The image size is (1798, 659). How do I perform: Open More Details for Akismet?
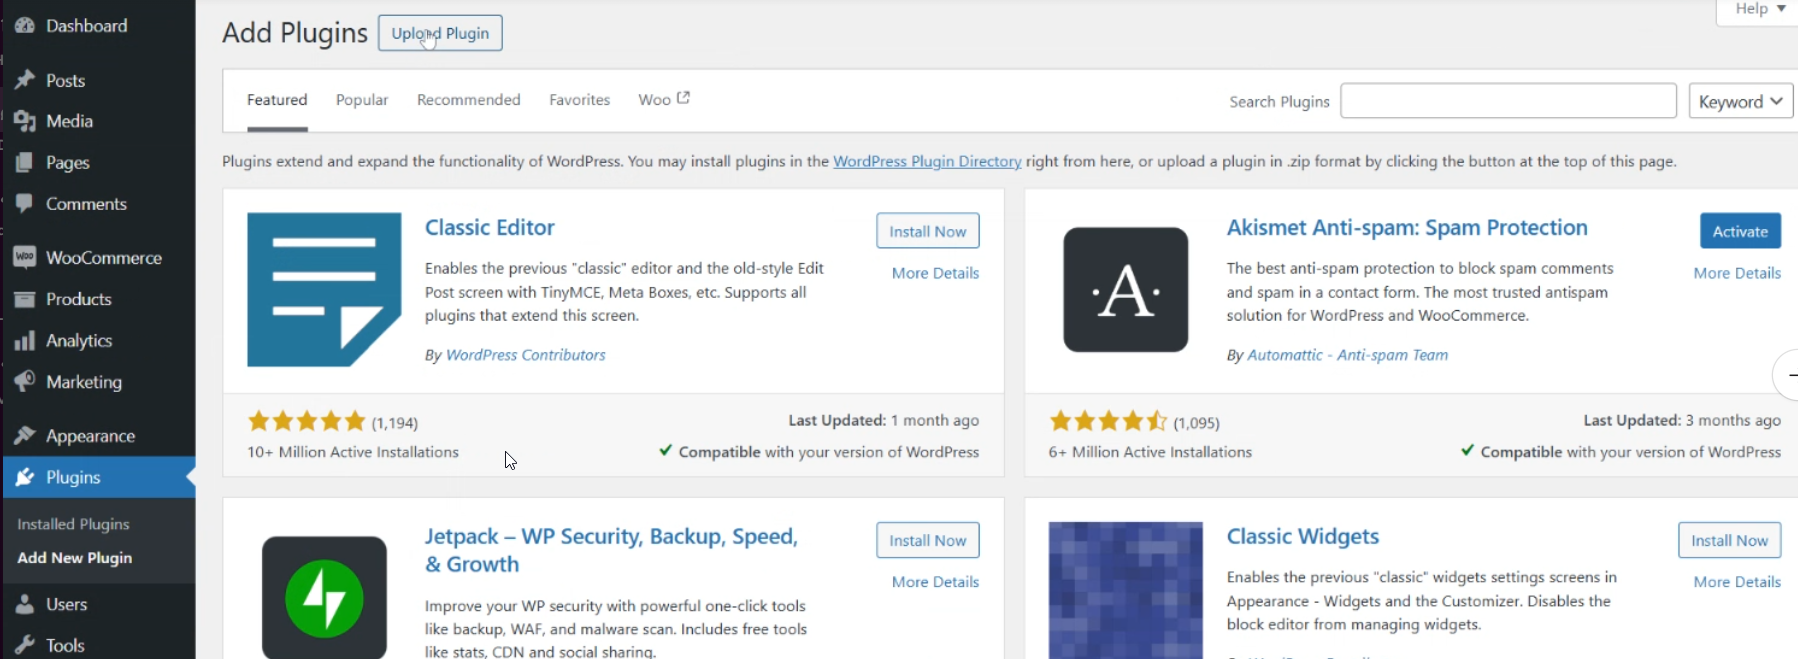click(x=1737, y=273)
